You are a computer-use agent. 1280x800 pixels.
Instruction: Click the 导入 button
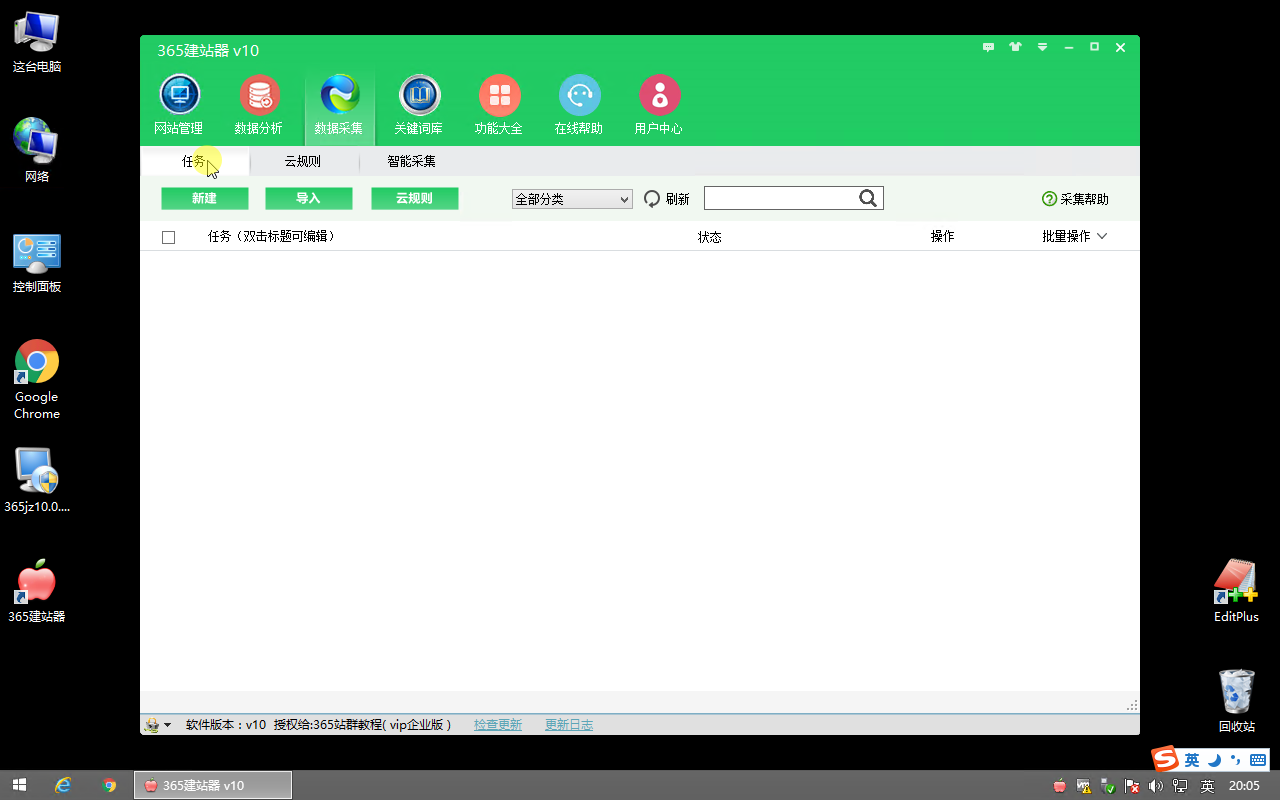pos(309,198)
